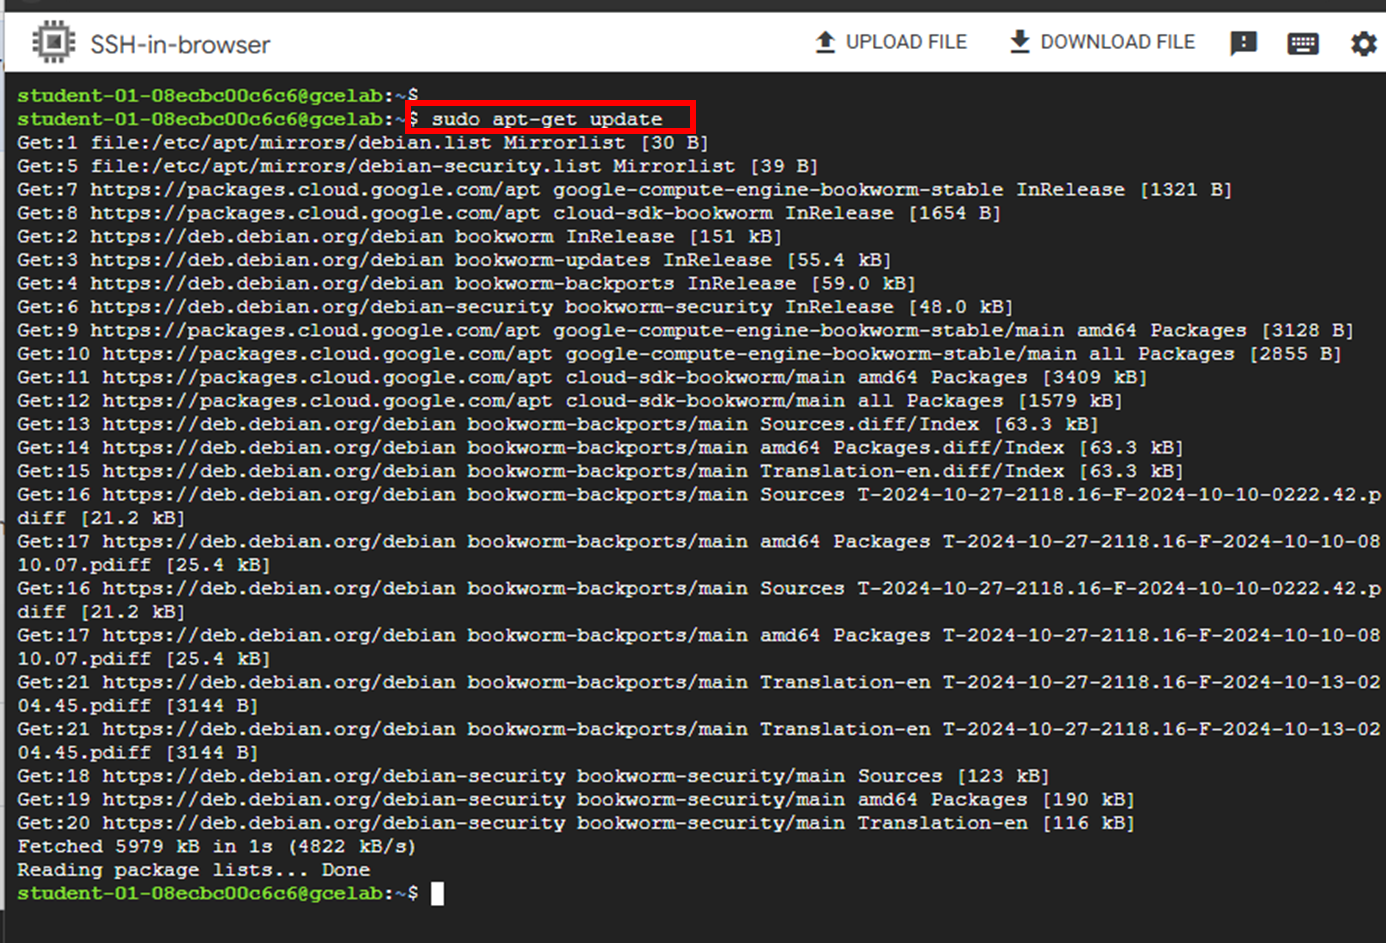Click the Get:3 bookworm-updates InRelease line
Screen dimensions: 1386x943
tap(454, 260)
